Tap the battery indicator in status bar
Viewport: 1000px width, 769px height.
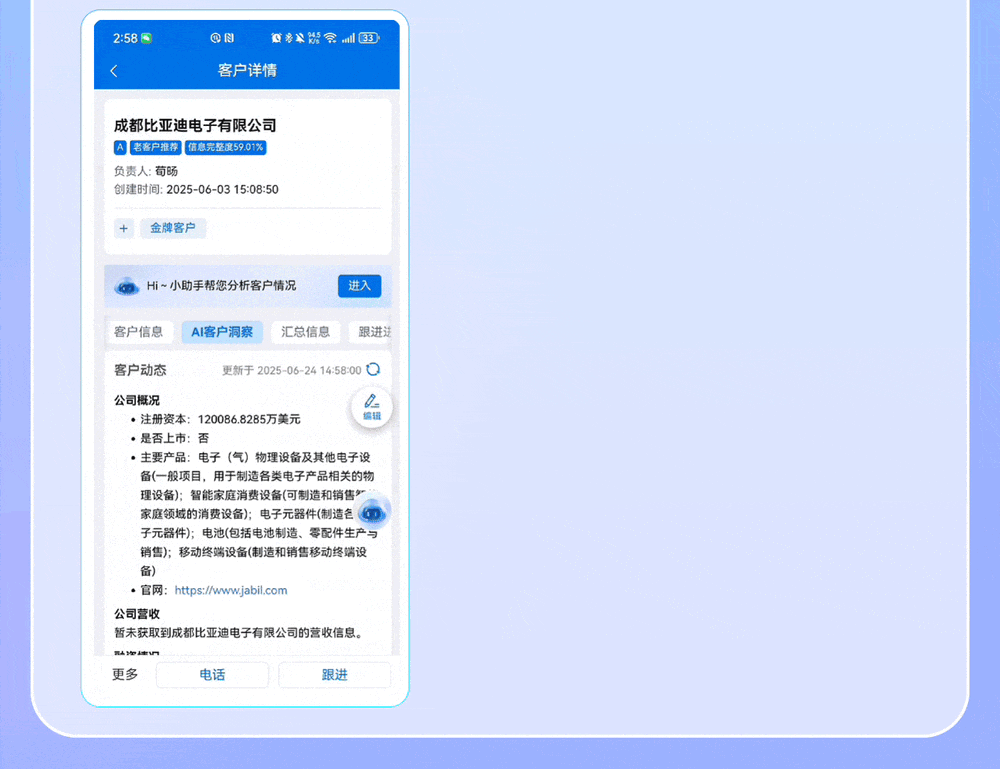[368, 38]
